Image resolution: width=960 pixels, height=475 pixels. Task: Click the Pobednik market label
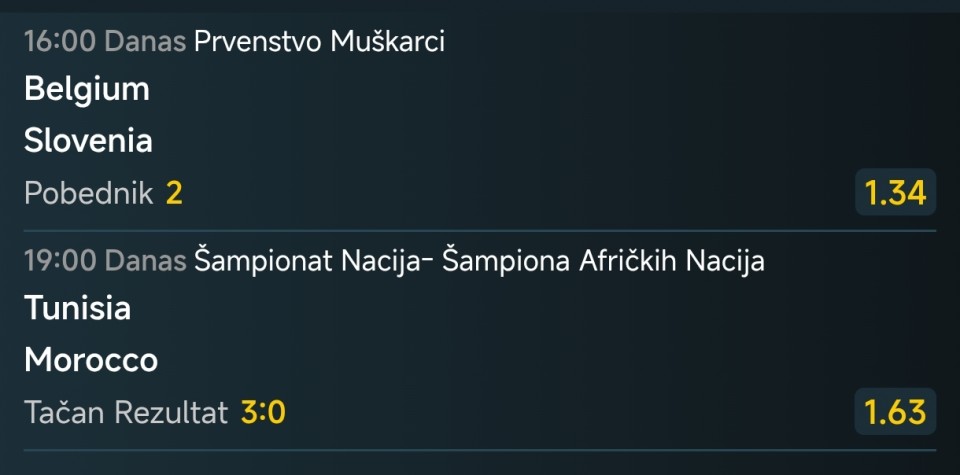point(89,194)
